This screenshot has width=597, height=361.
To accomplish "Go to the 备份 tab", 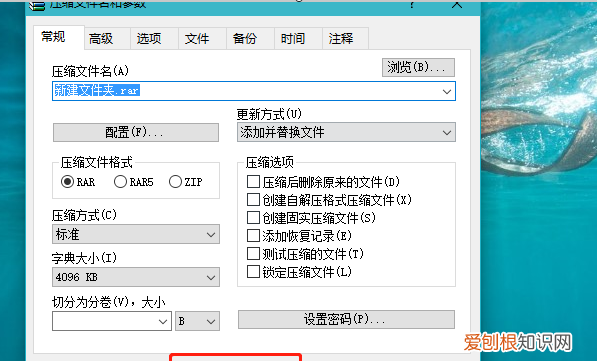I will click(x=251, y=38).
